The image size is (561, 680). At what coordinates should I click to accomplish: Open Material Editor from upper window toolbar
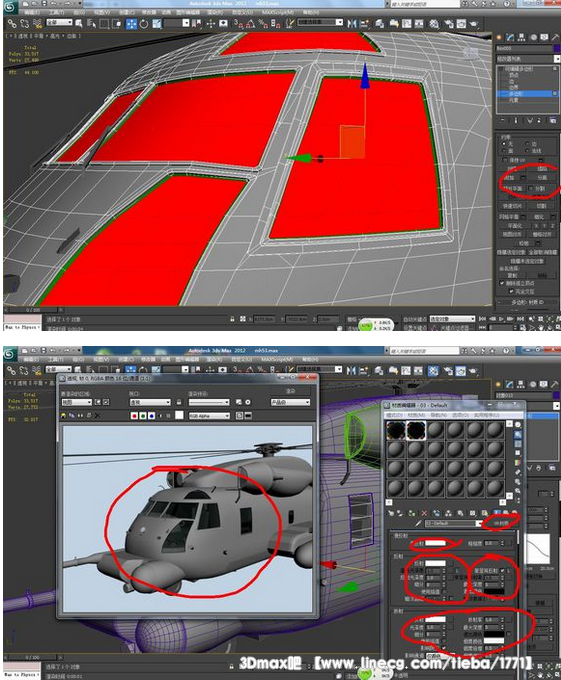pos(434,23)
